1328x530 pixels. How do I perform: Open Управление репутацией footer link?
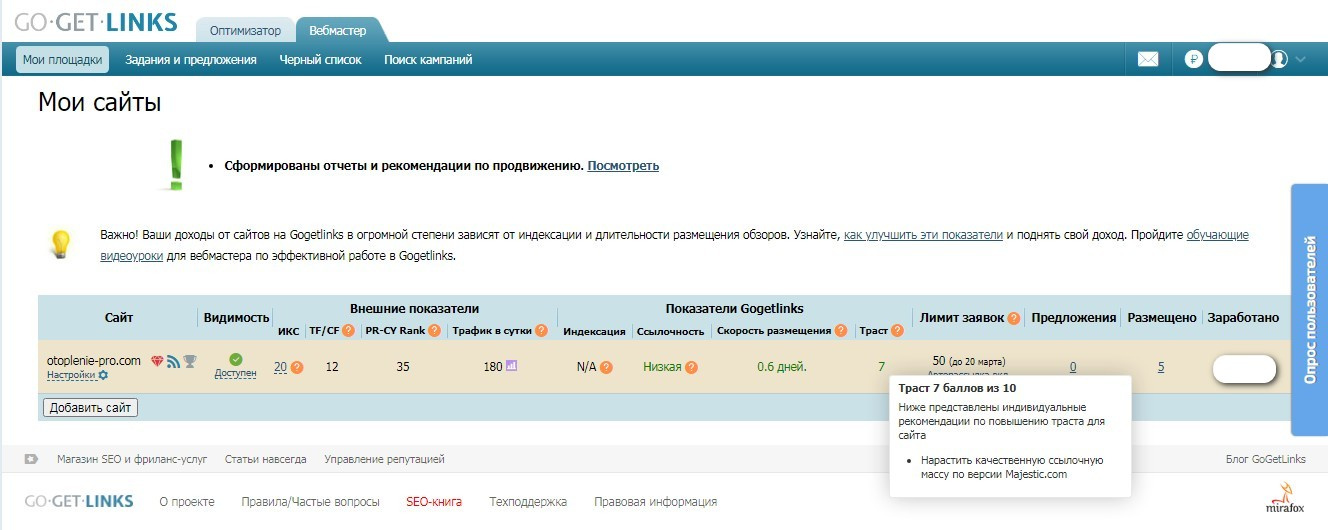(x=384, y=459)
